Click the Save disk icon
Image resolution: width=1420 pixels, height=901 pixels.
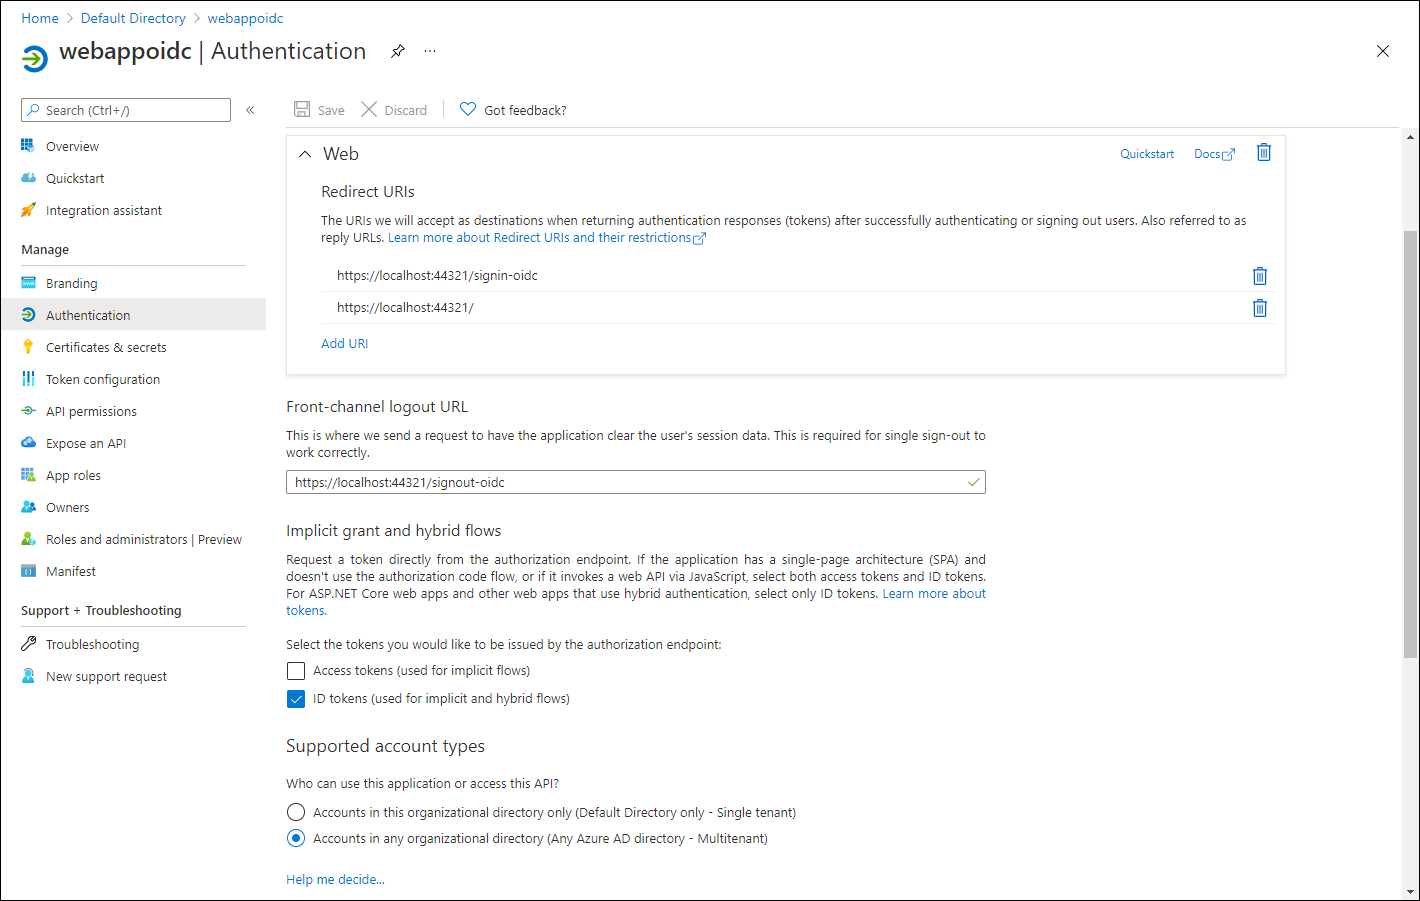tap(302, 109)
